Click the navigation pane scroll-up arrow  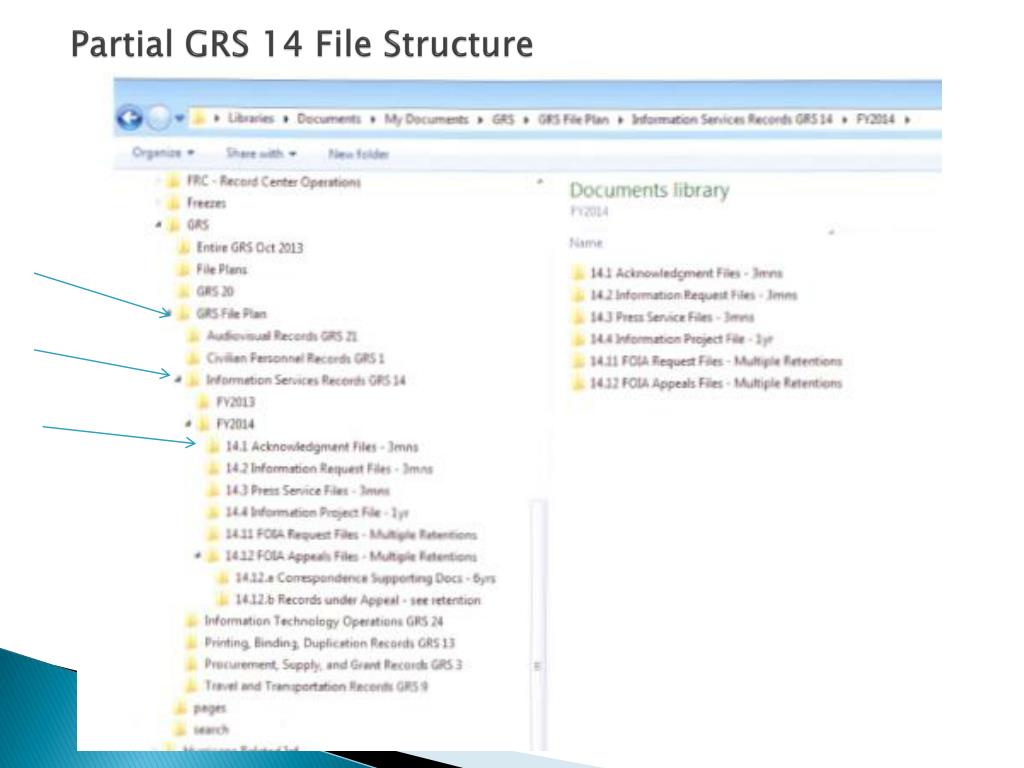540,181
